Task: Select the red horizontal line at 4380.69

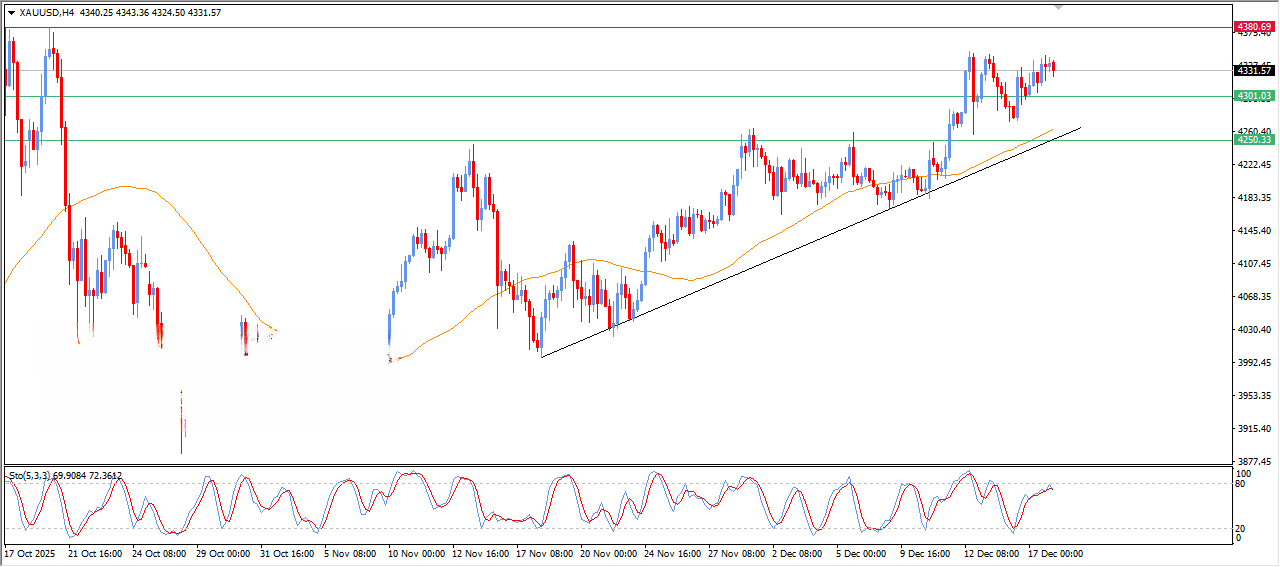Action: pos(600,27)
